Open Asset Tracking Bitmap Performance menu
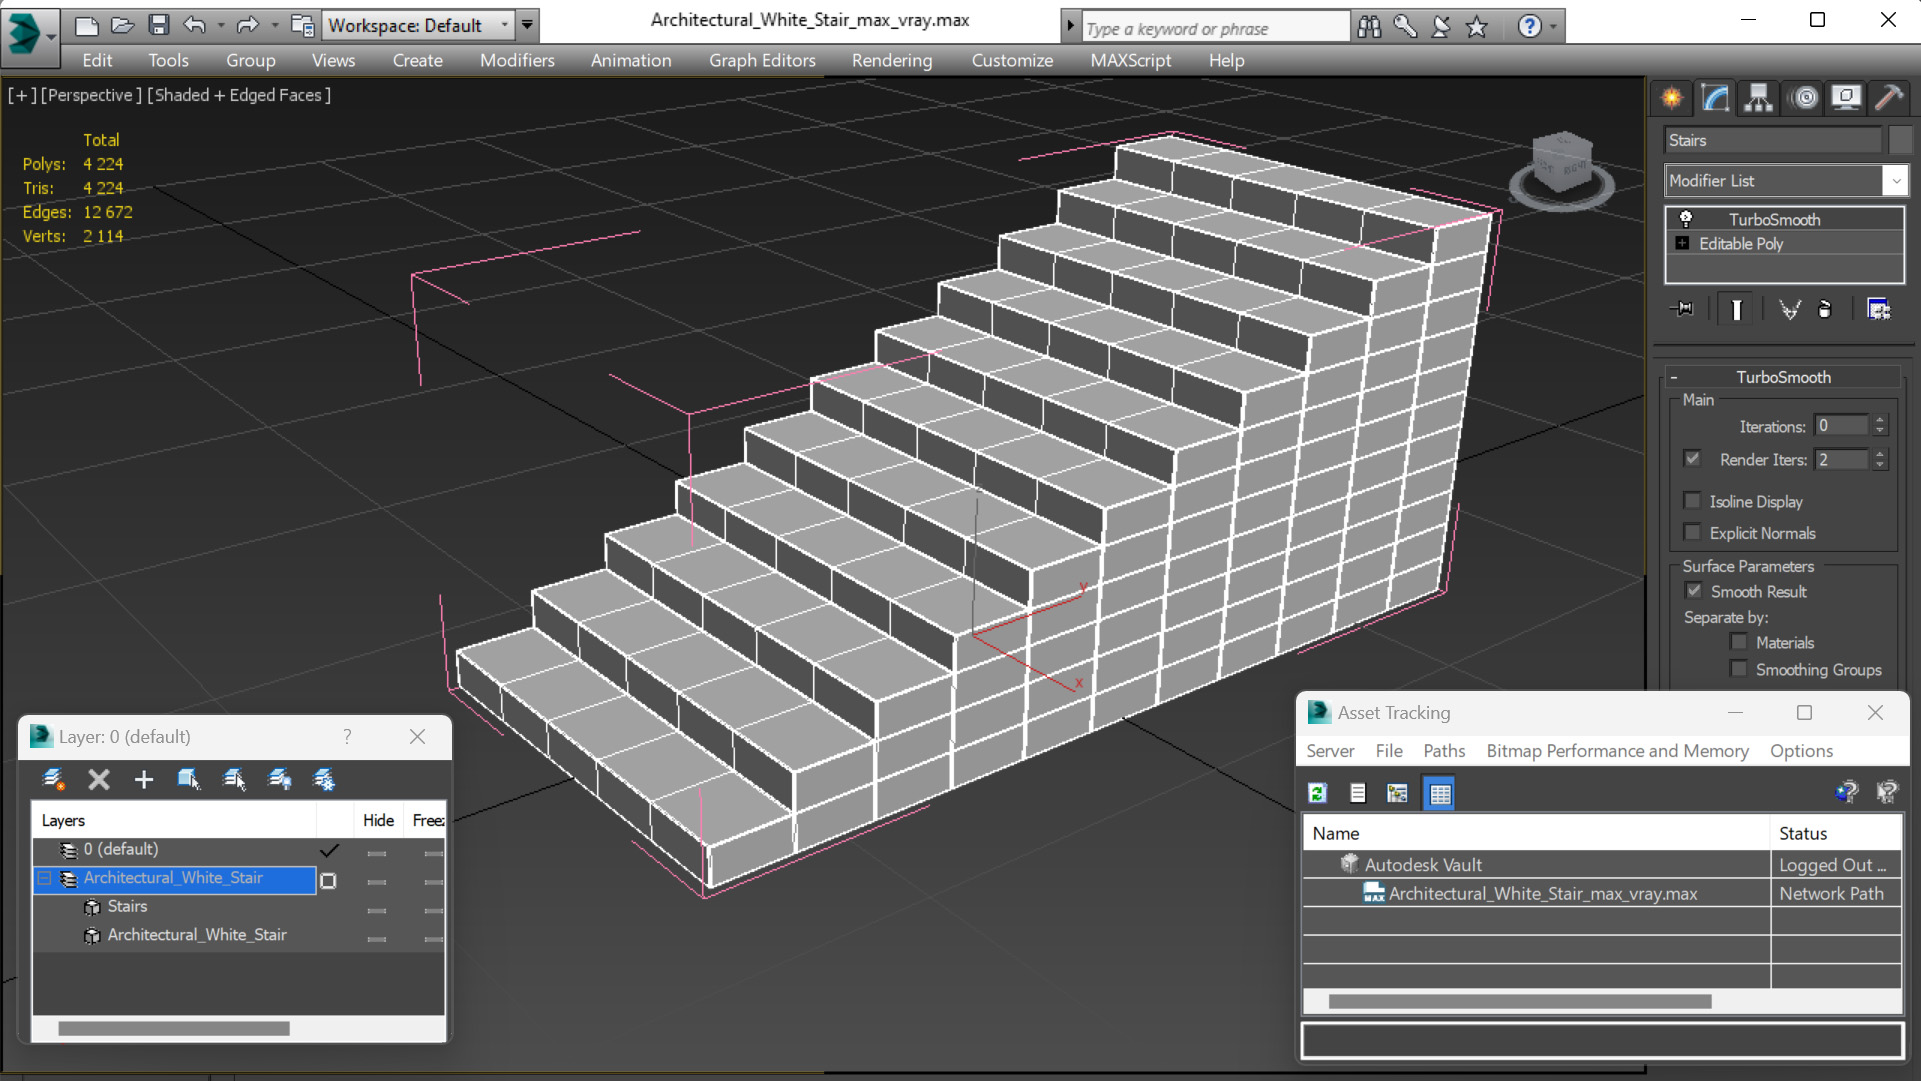 coord(1615,750)
